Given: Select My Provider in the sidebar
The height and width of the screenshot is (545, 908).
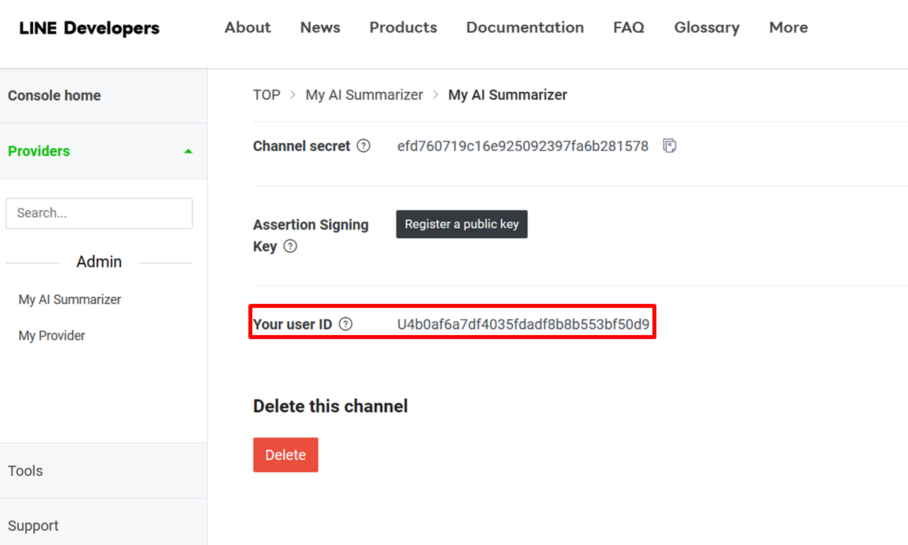Looking at the screenshot, I should pos(52,336).
